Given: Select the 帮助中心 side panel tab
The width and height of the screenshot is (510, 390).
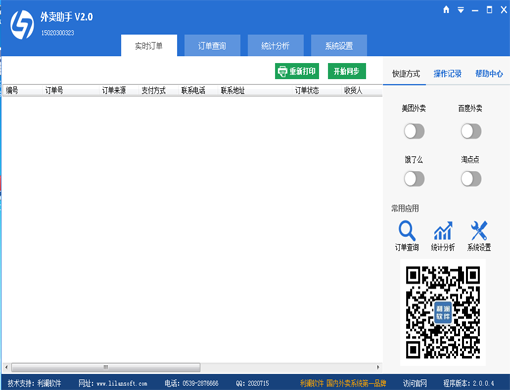Looking at the screenshot, I should pos(489,74).
